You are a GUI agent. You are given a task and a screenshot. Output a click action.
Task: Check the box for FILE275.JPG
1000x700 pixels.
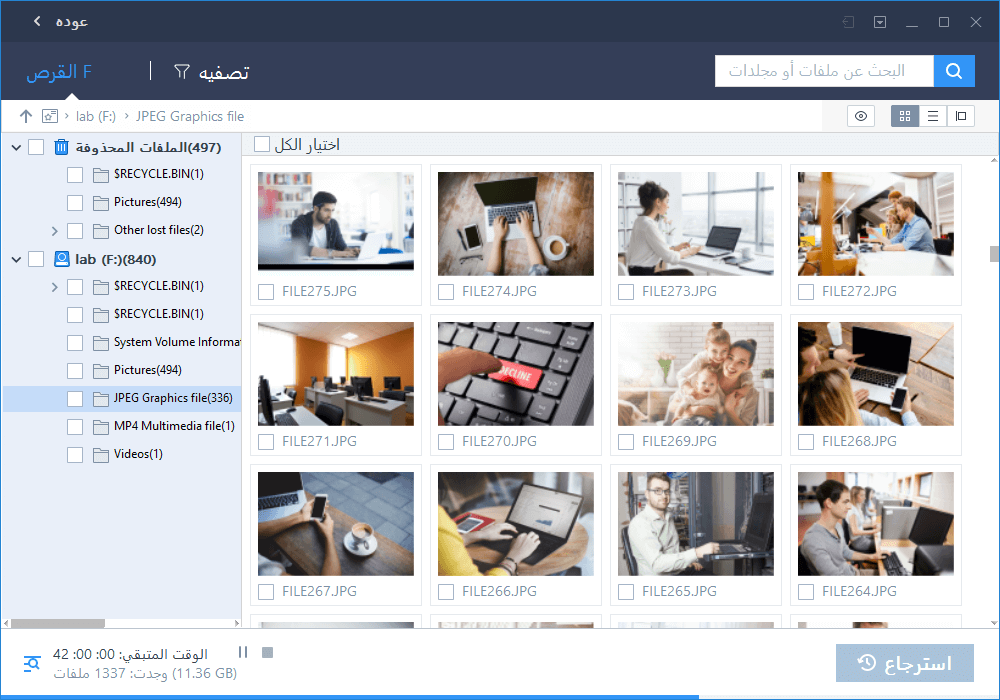[x=266, y=292]
